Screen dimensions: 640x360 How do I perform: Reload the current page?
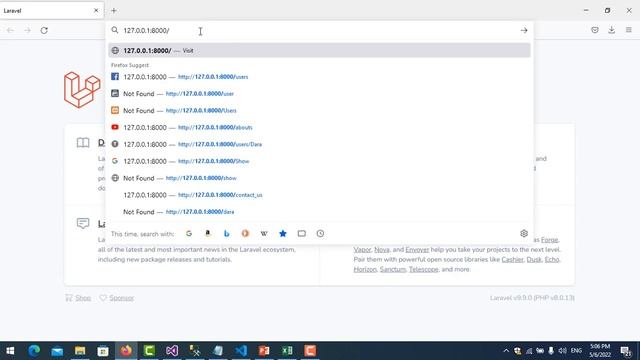click(x=44, y=30)
